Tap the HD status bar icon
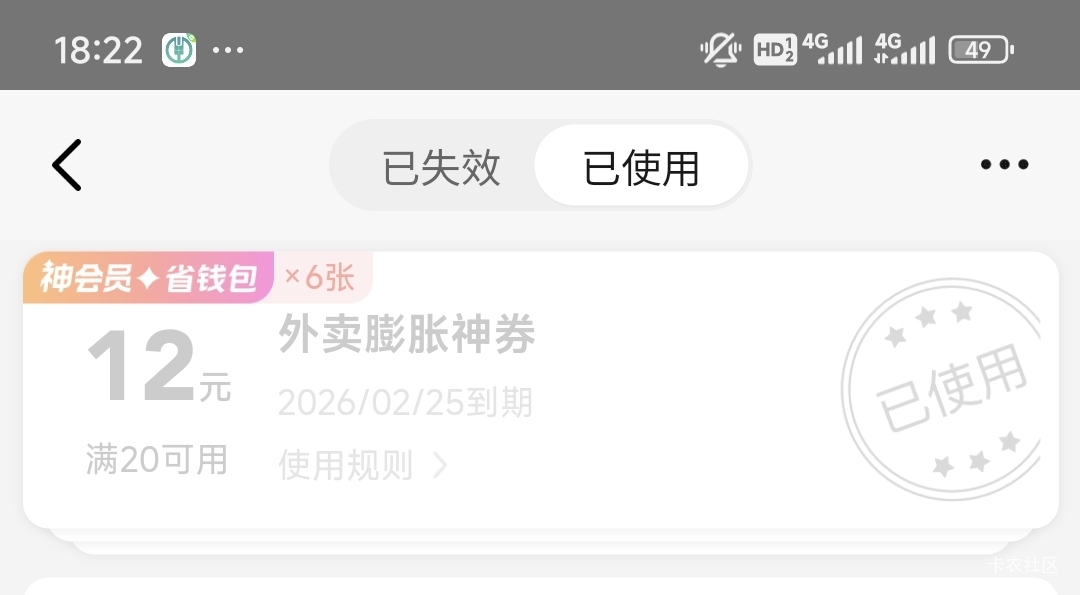 point(775,50)
